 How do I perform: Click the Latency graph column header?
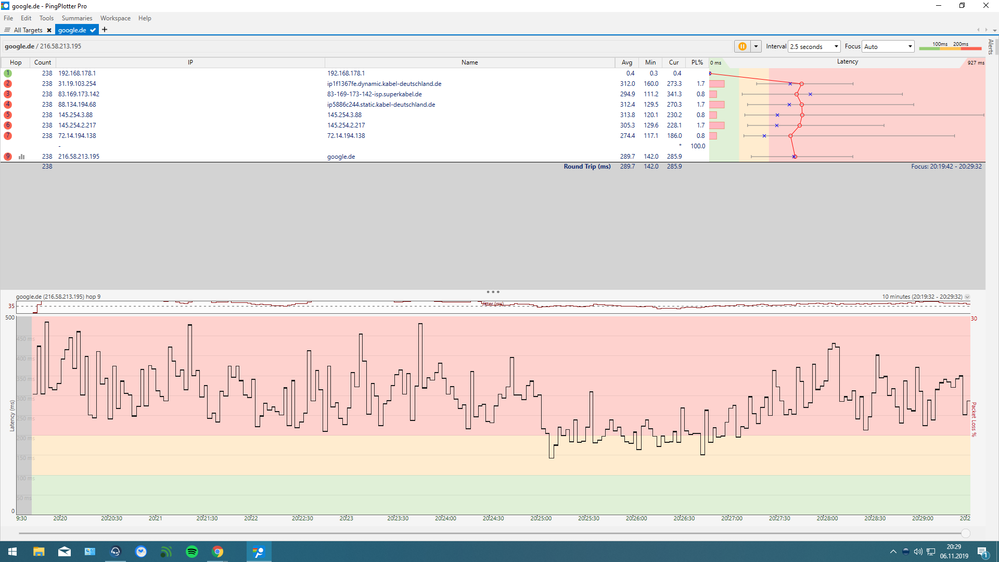(x=847, y=62)
